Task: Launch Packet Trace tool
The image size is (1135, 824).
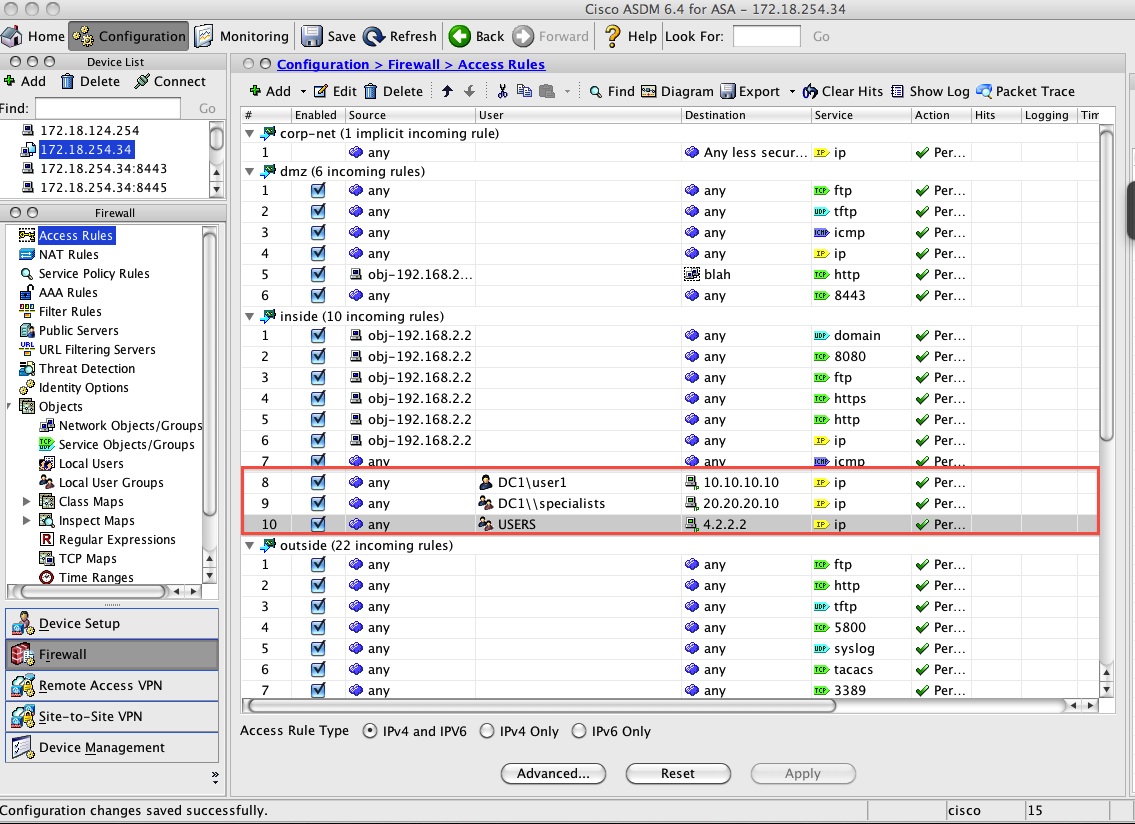Action: click(x=1026, y=91)
